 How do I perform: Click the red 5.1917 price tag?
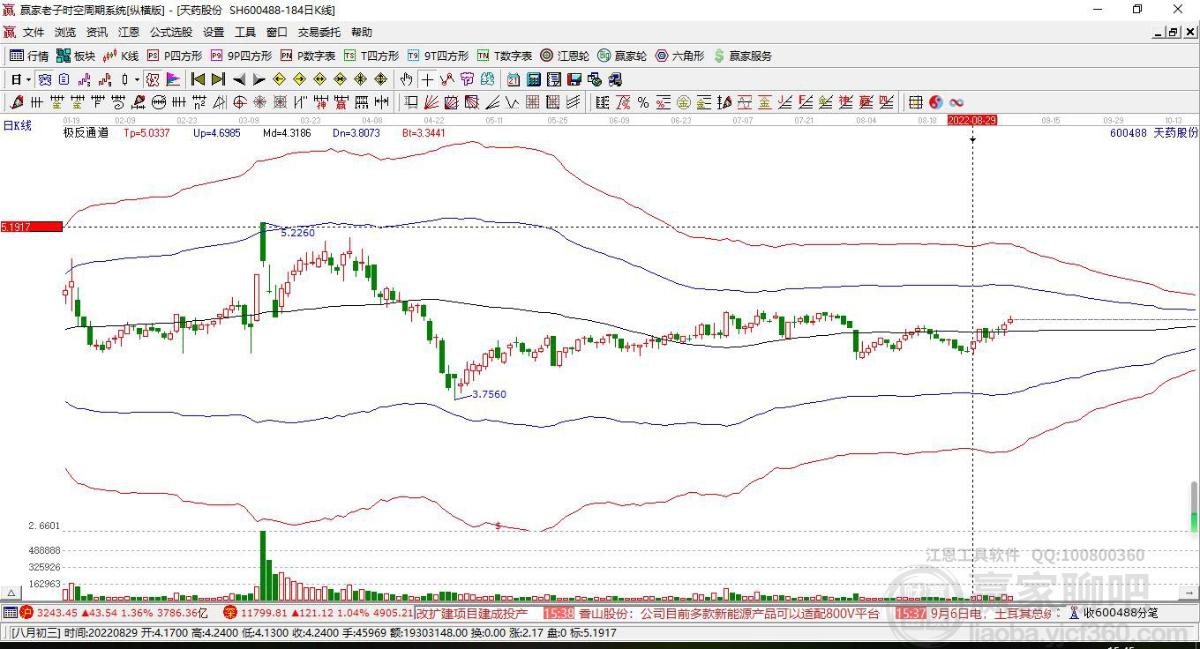(31, 227)
